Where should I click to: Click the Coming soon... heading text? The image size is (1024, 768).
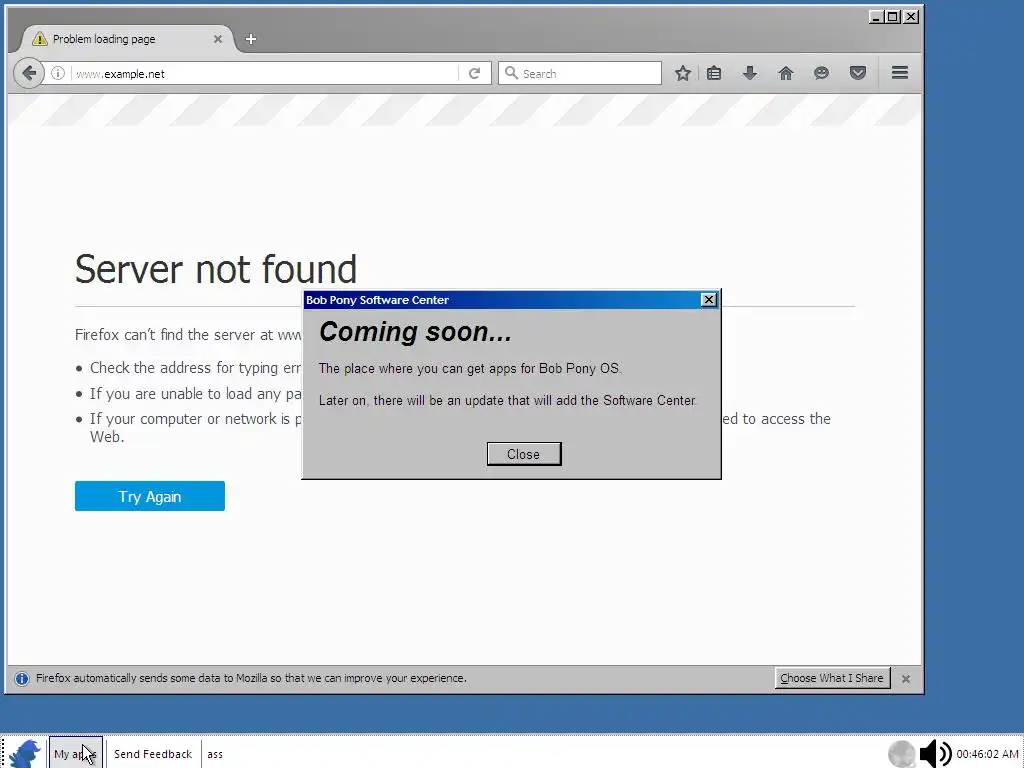tap(415, 332)
